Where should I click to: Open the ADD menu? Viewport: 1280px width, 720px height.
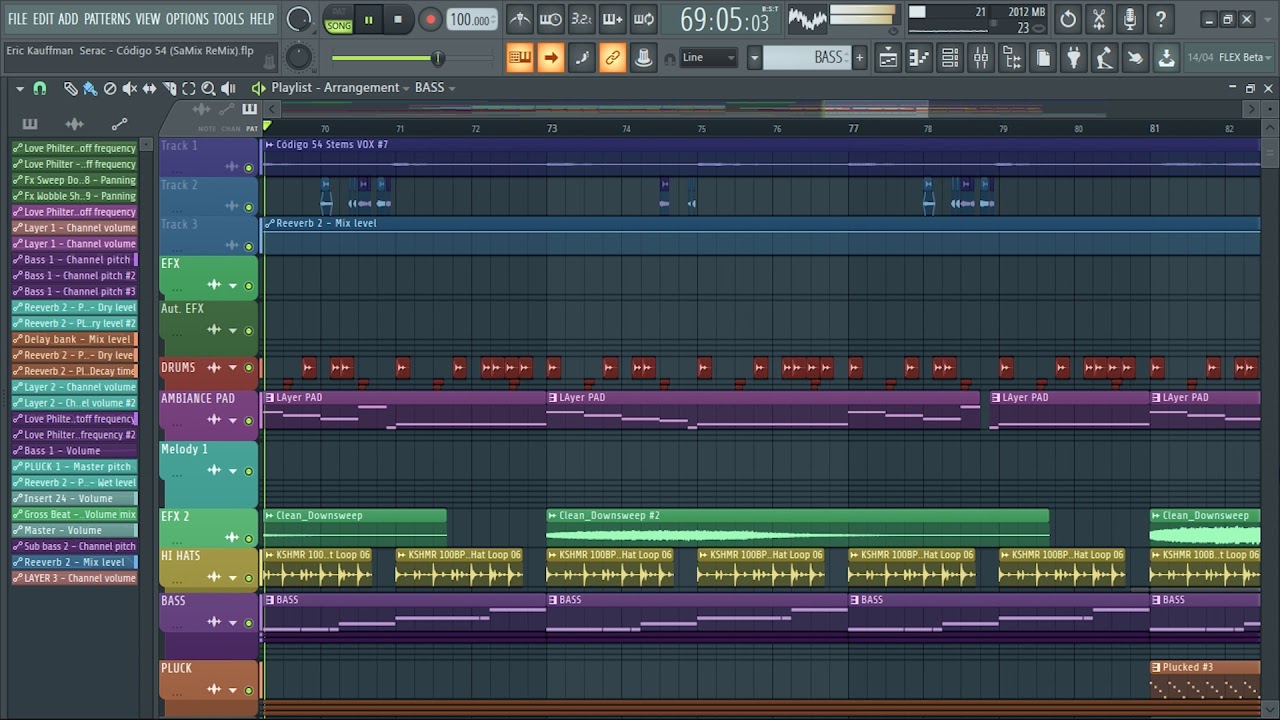(68, 19)
